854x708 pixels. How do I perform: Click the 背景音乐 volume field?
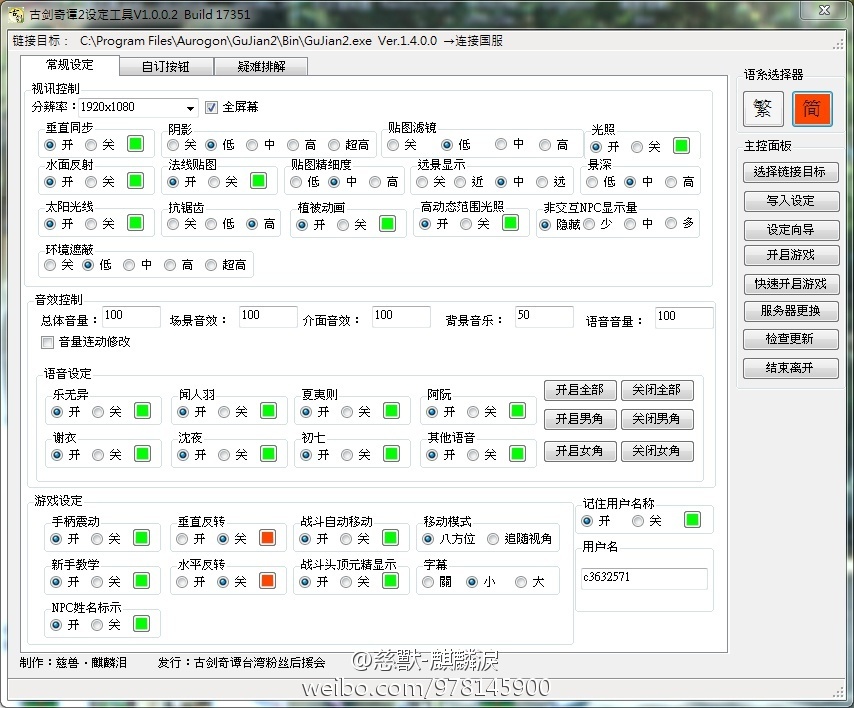click(x=544, y=317)
